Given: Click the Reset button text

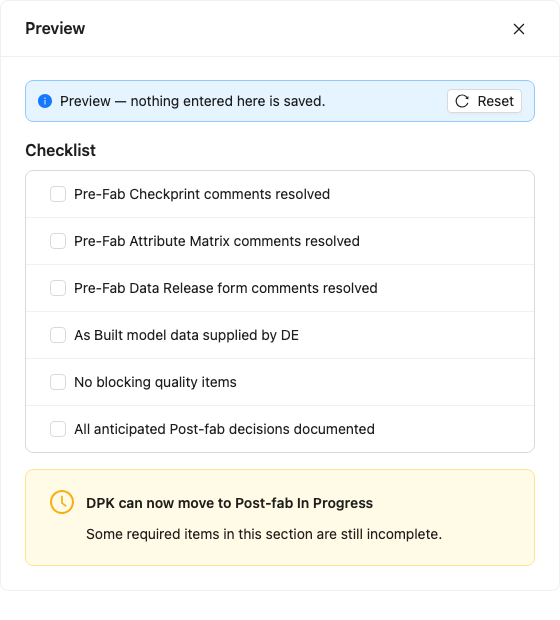Looking at the screenshot, I should [x=496, y=101].
